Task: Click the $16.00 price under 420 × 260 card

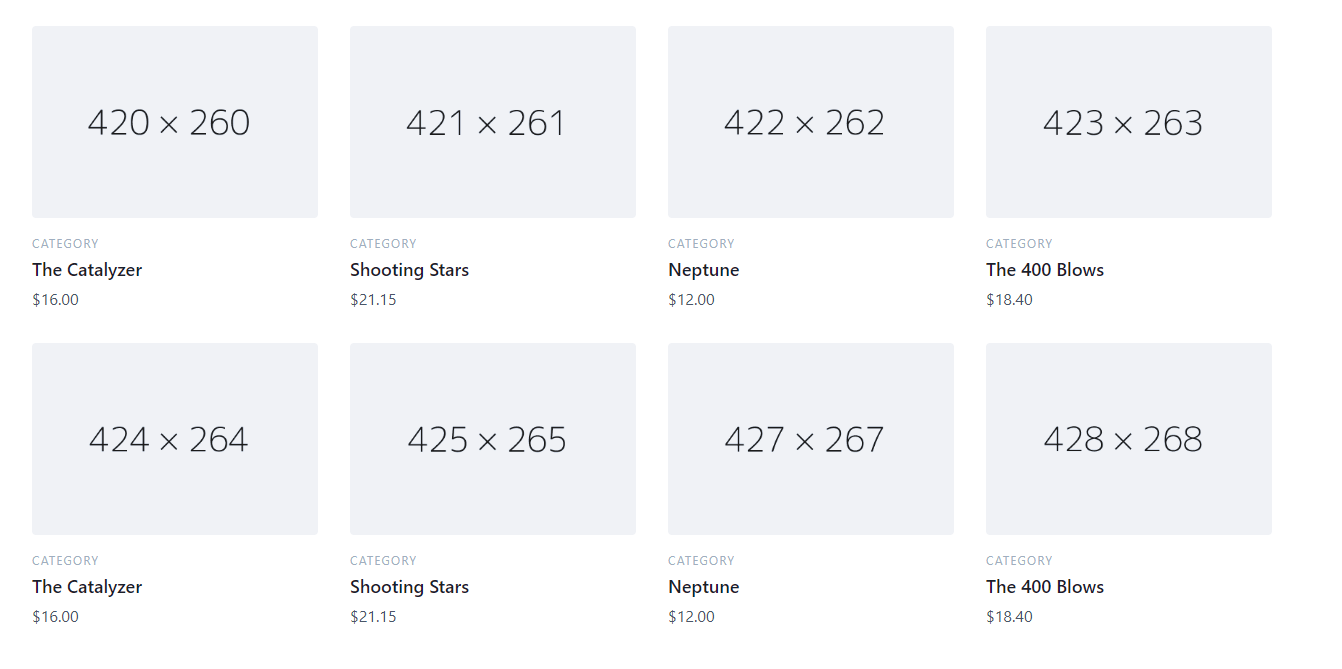Action: [x=55, y=300]
